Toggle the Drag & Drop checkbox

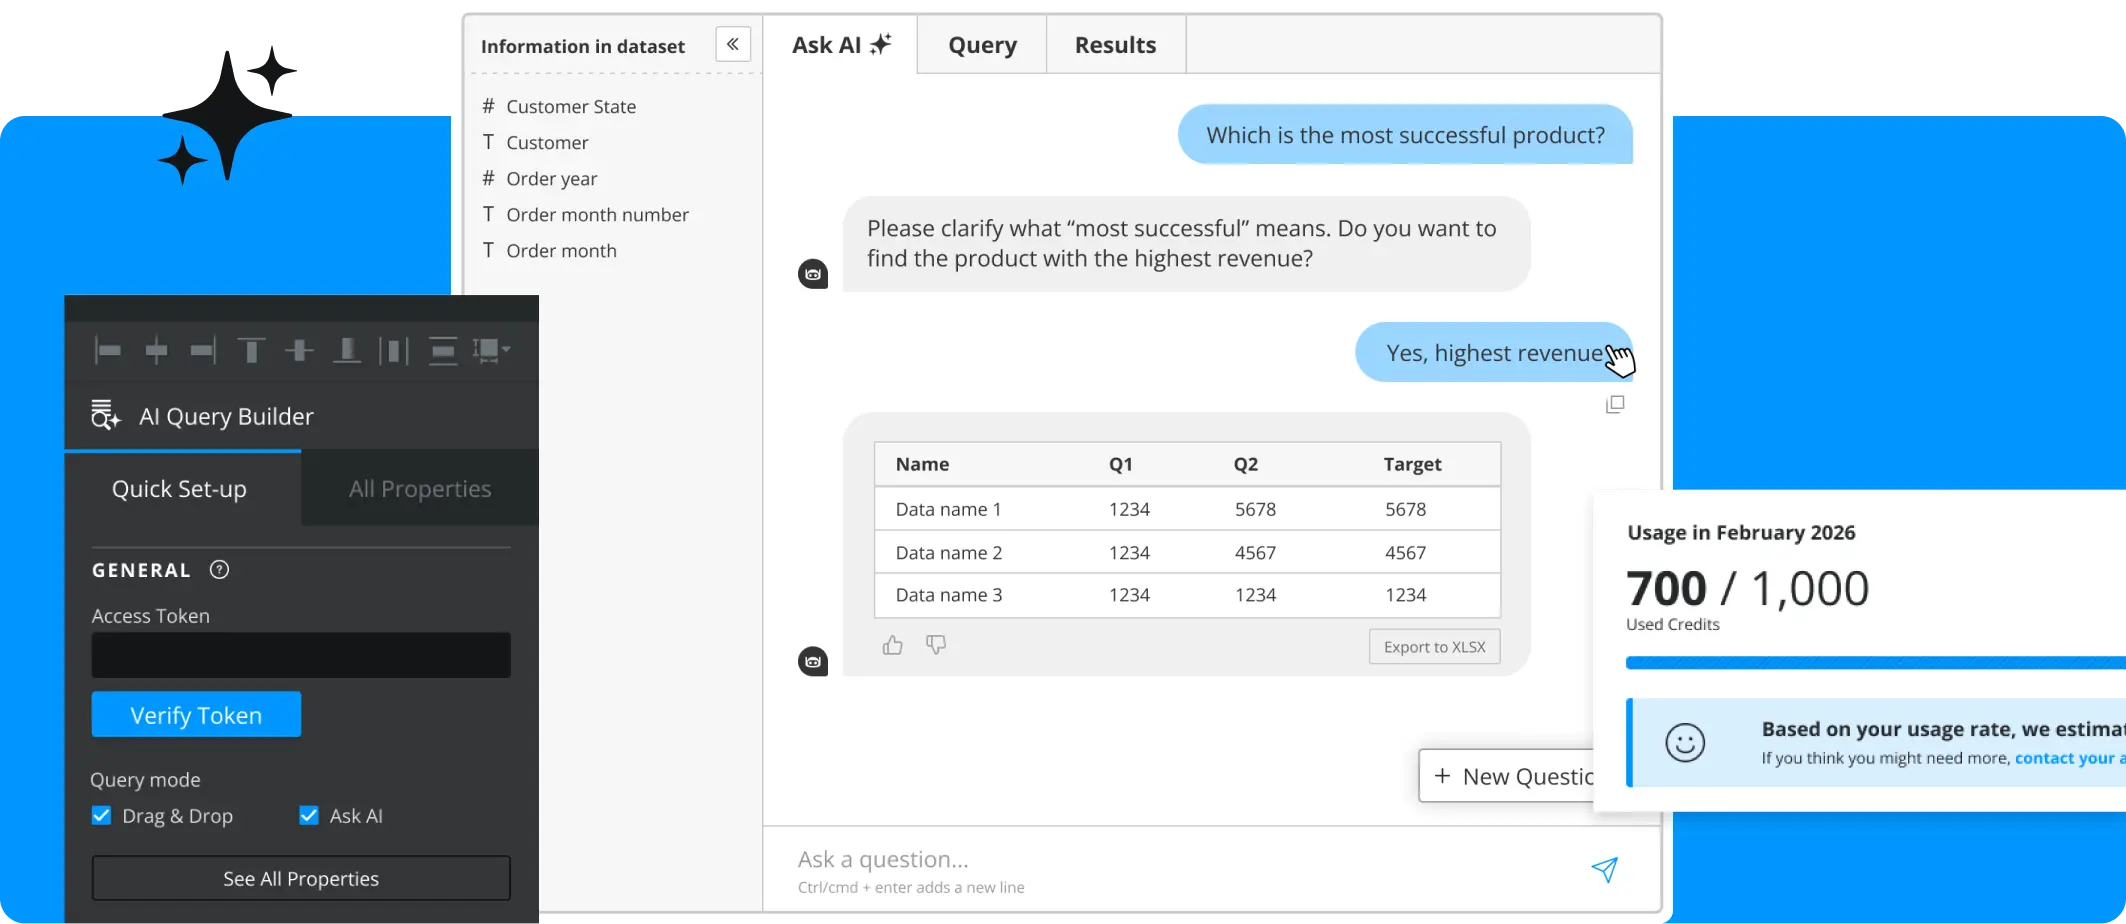coord(101,815)
